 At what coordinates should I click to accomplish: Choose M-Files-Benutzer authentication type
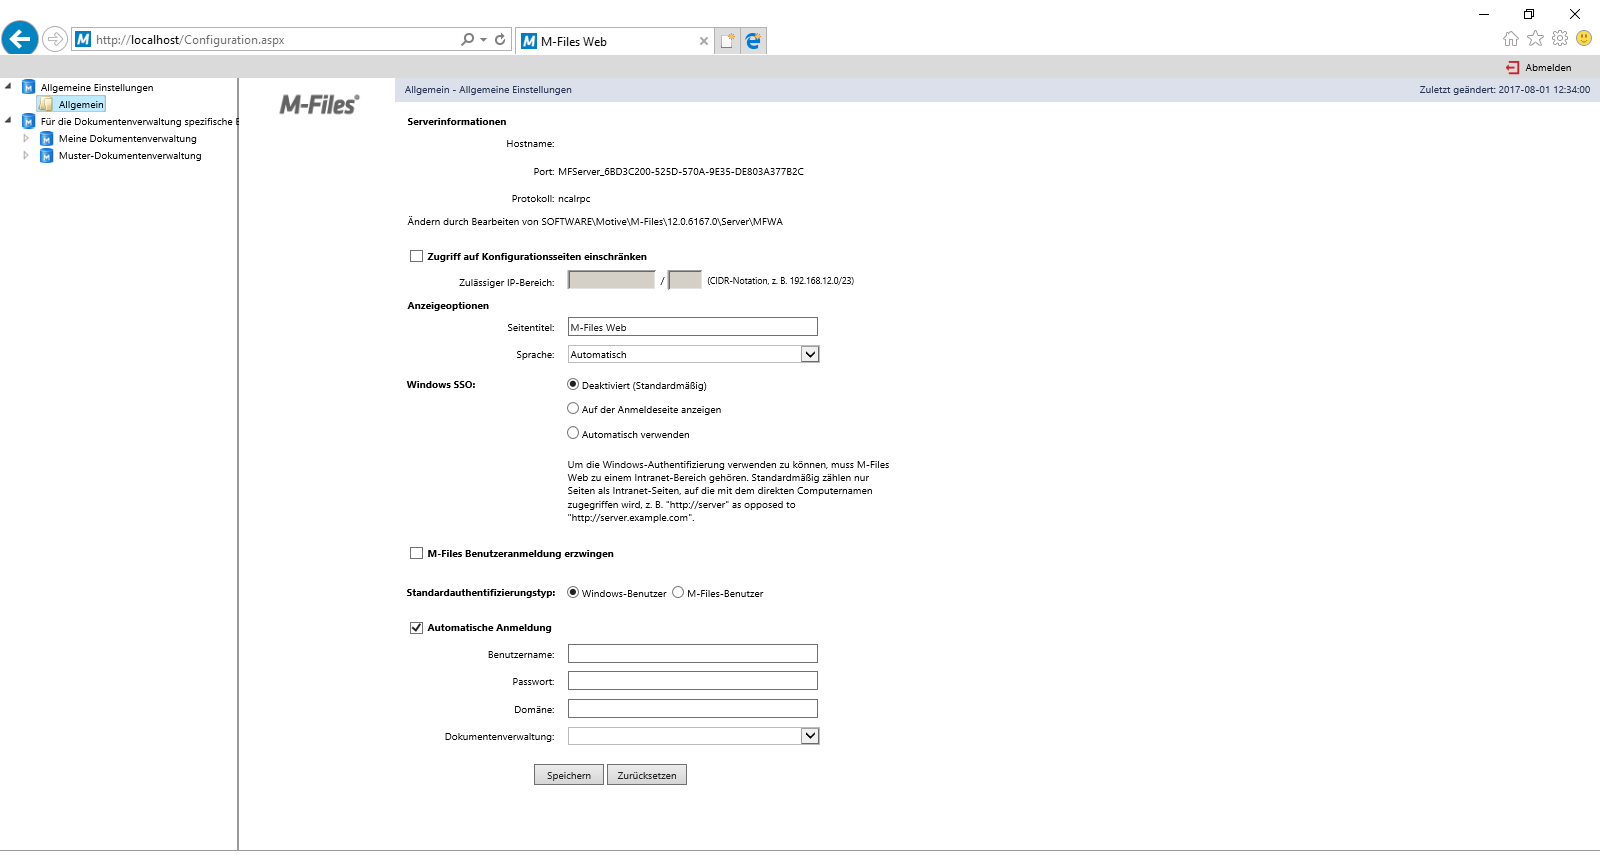[x=678, y=592]
